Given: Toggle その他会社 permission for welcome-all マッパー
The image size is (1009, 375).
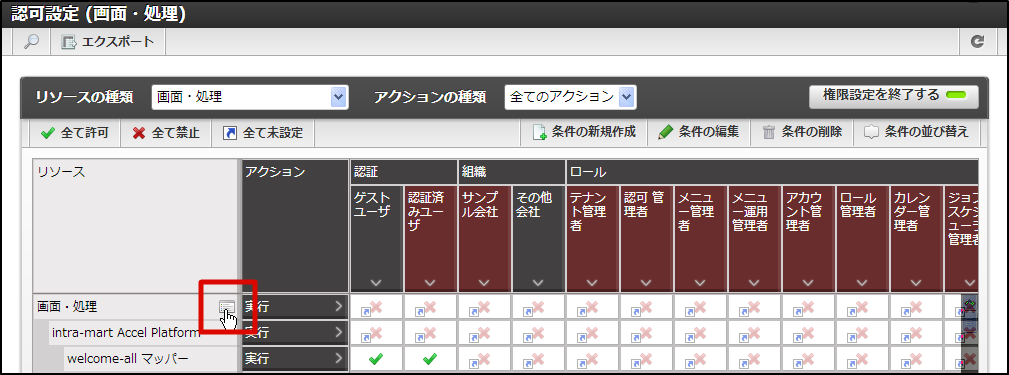Looking at the screenshot, I should click(539, 358).
